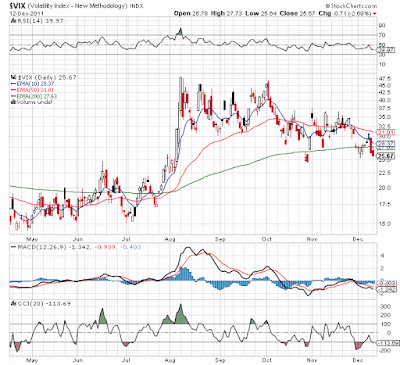This screenshot has height=365, width=400.
Task: Click the Aug label under the price panel
Action: (x=170, y=239)
